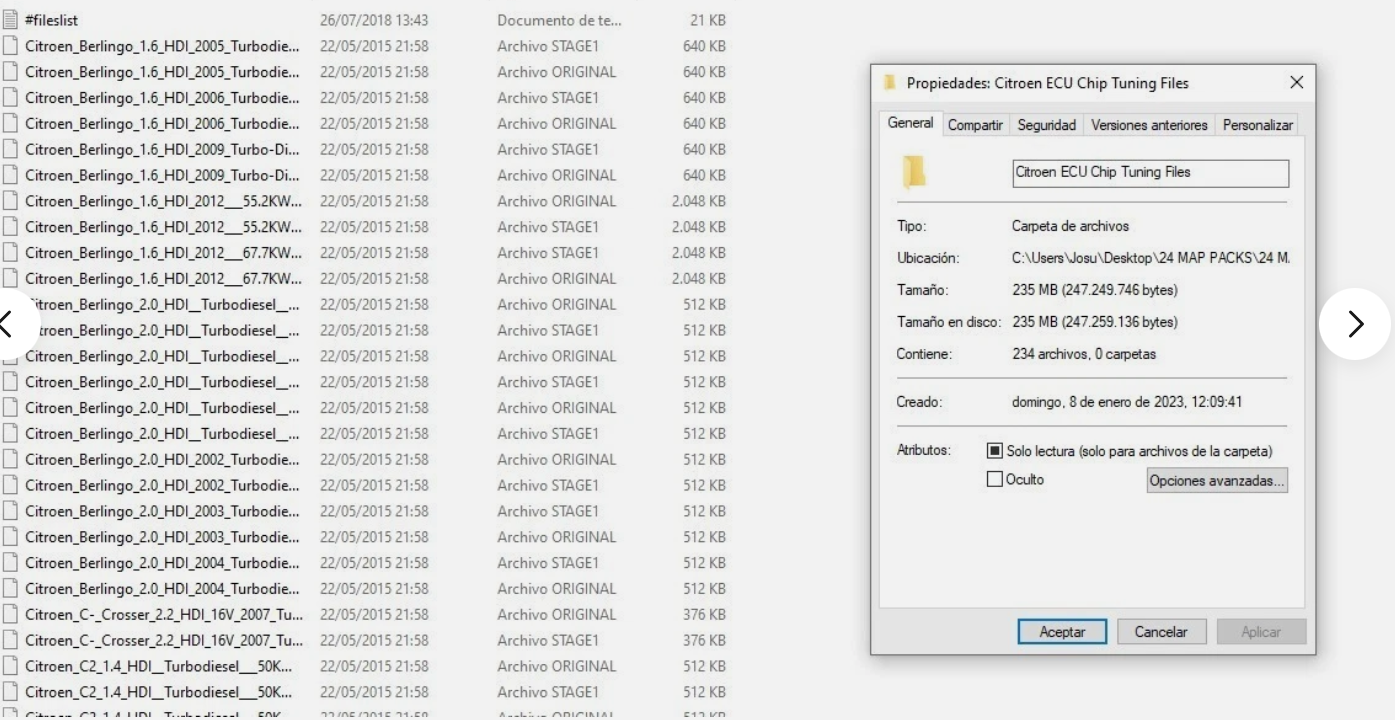
Task: Check the Oculto attribute checkbox
Action: click(995, 478)
